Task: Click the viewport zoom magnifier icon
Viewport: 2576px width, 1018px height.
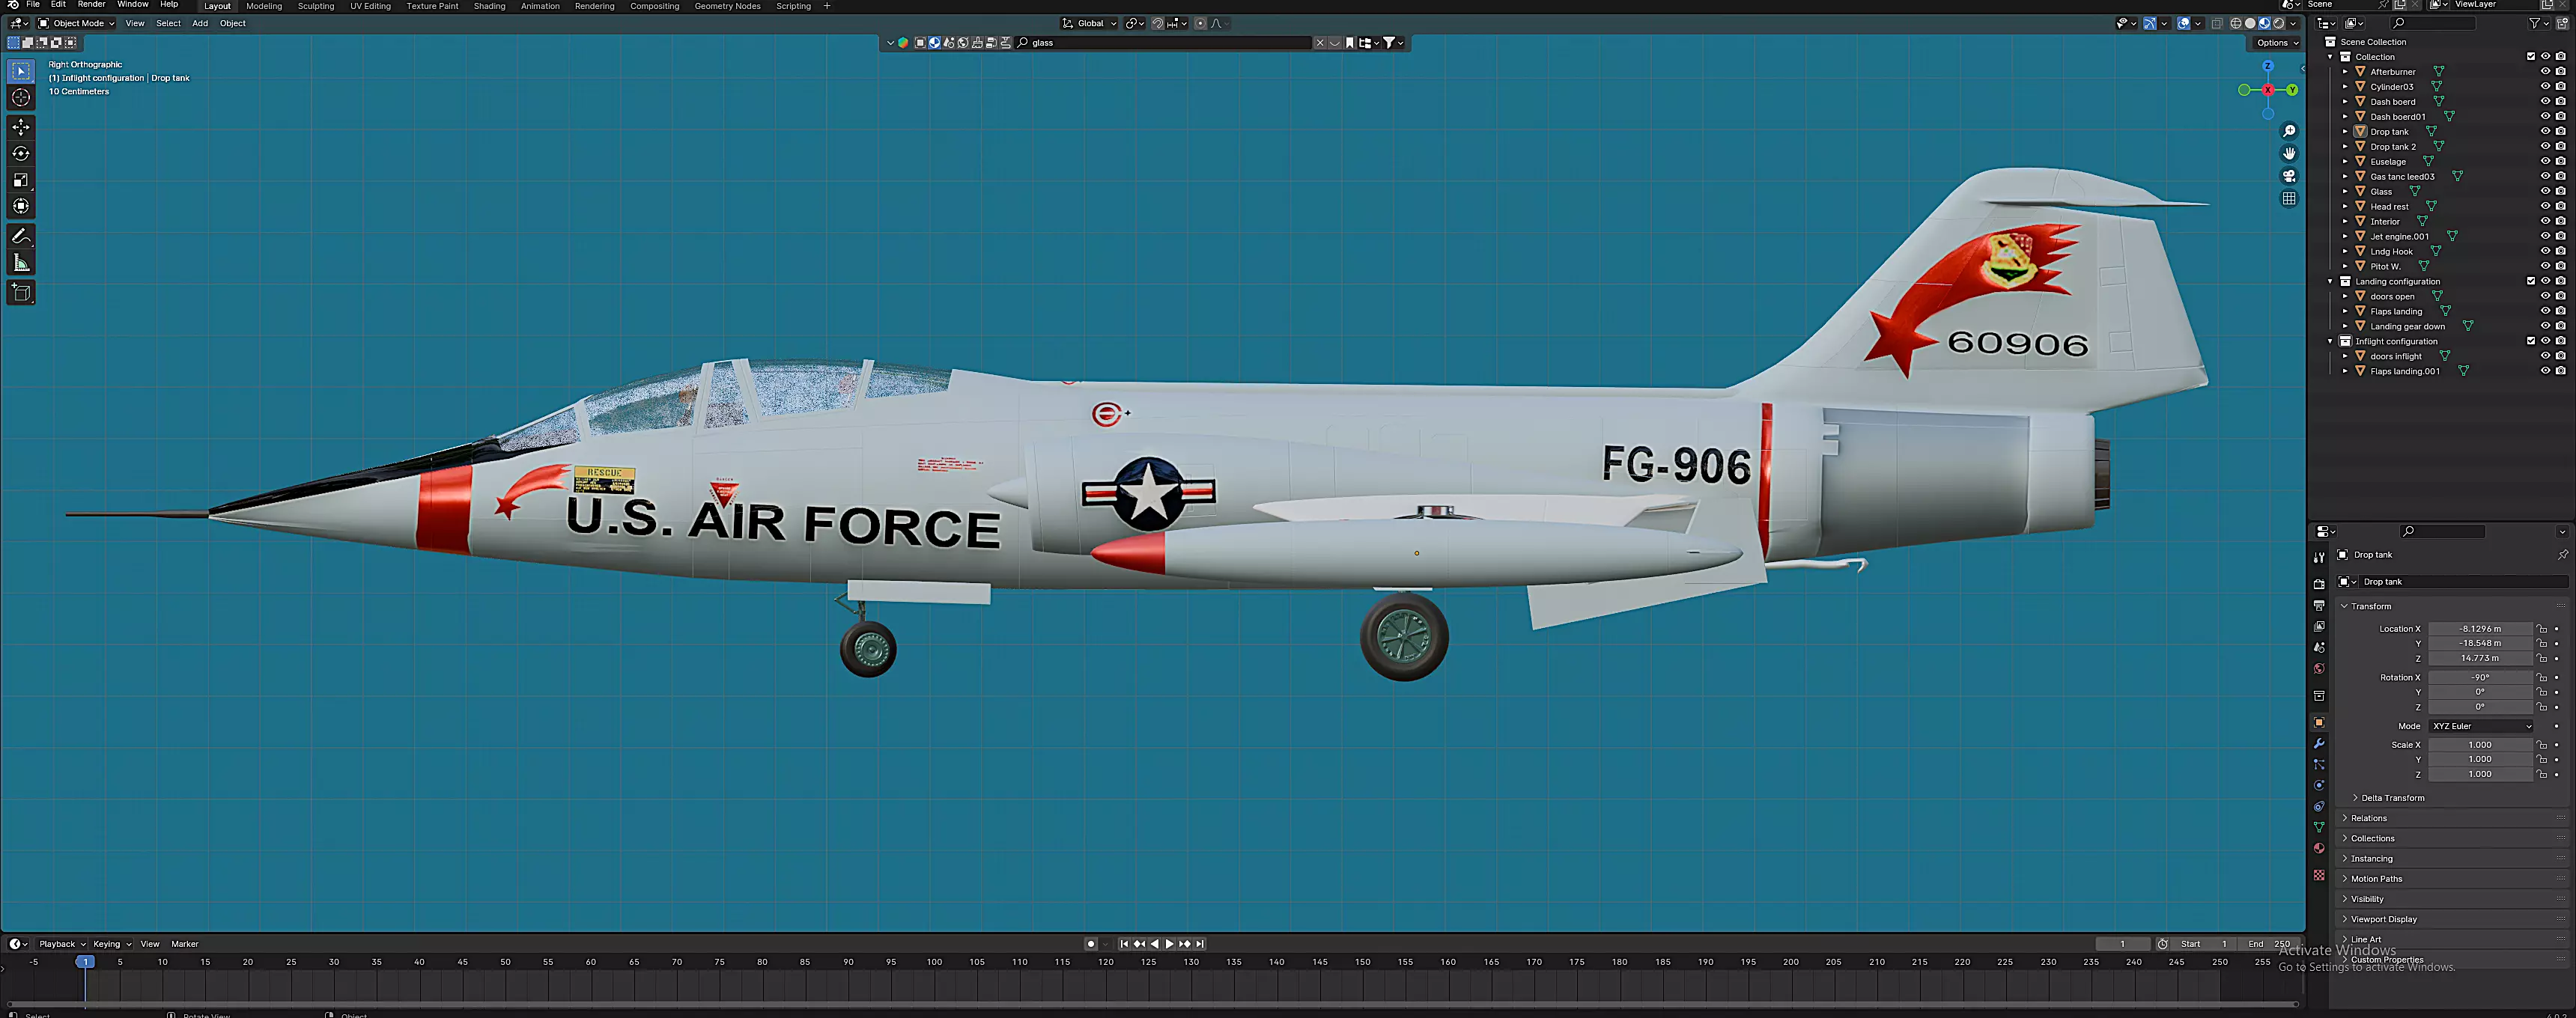Action: [x=2289, y=132]
